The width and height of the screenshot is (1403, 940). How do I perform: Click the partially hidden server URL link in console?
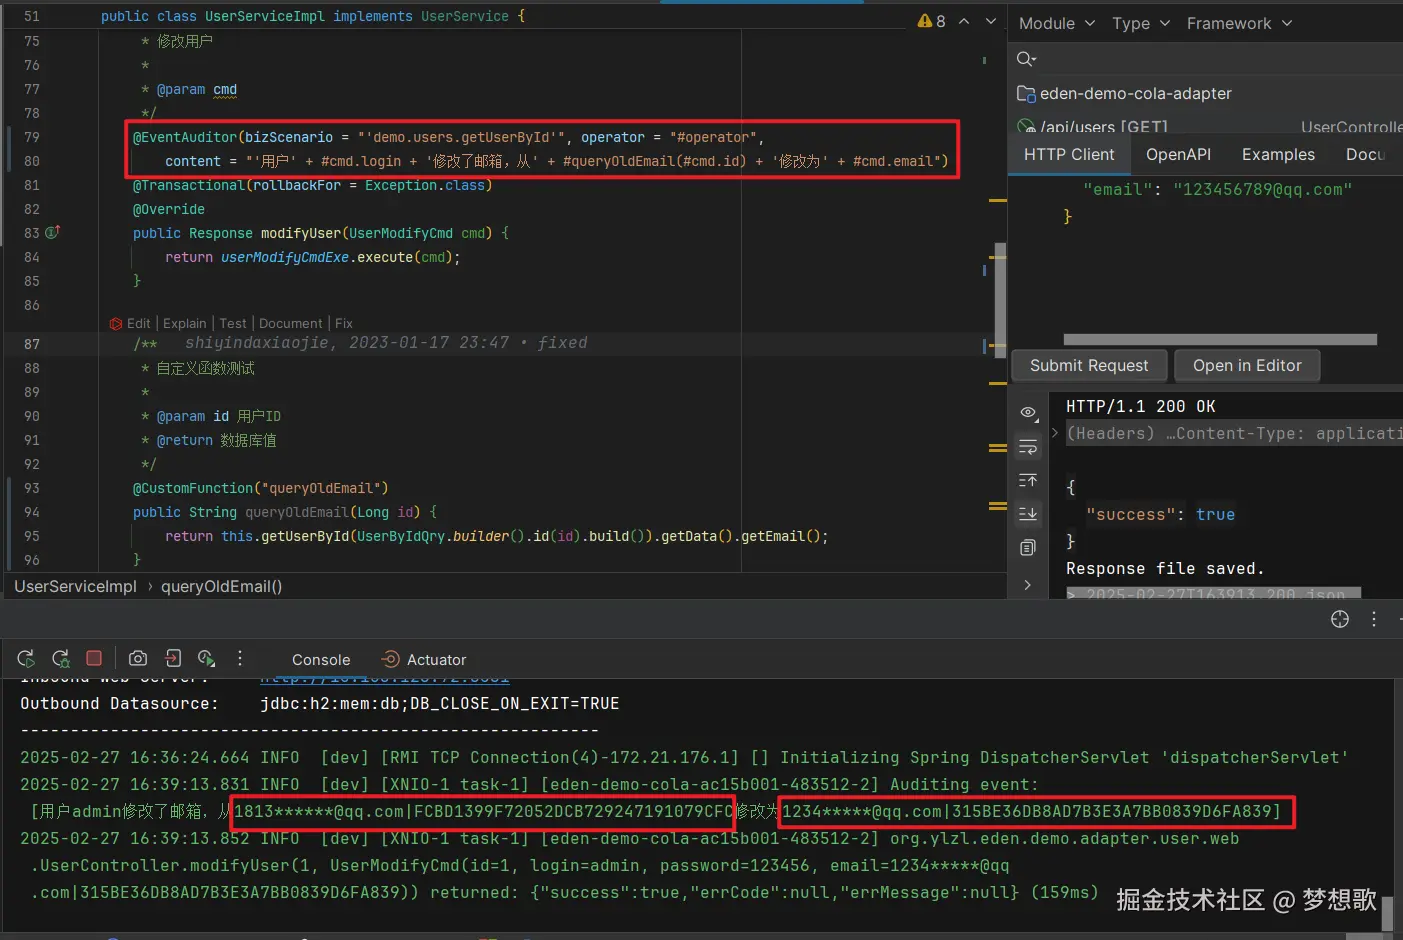(384, 680)
